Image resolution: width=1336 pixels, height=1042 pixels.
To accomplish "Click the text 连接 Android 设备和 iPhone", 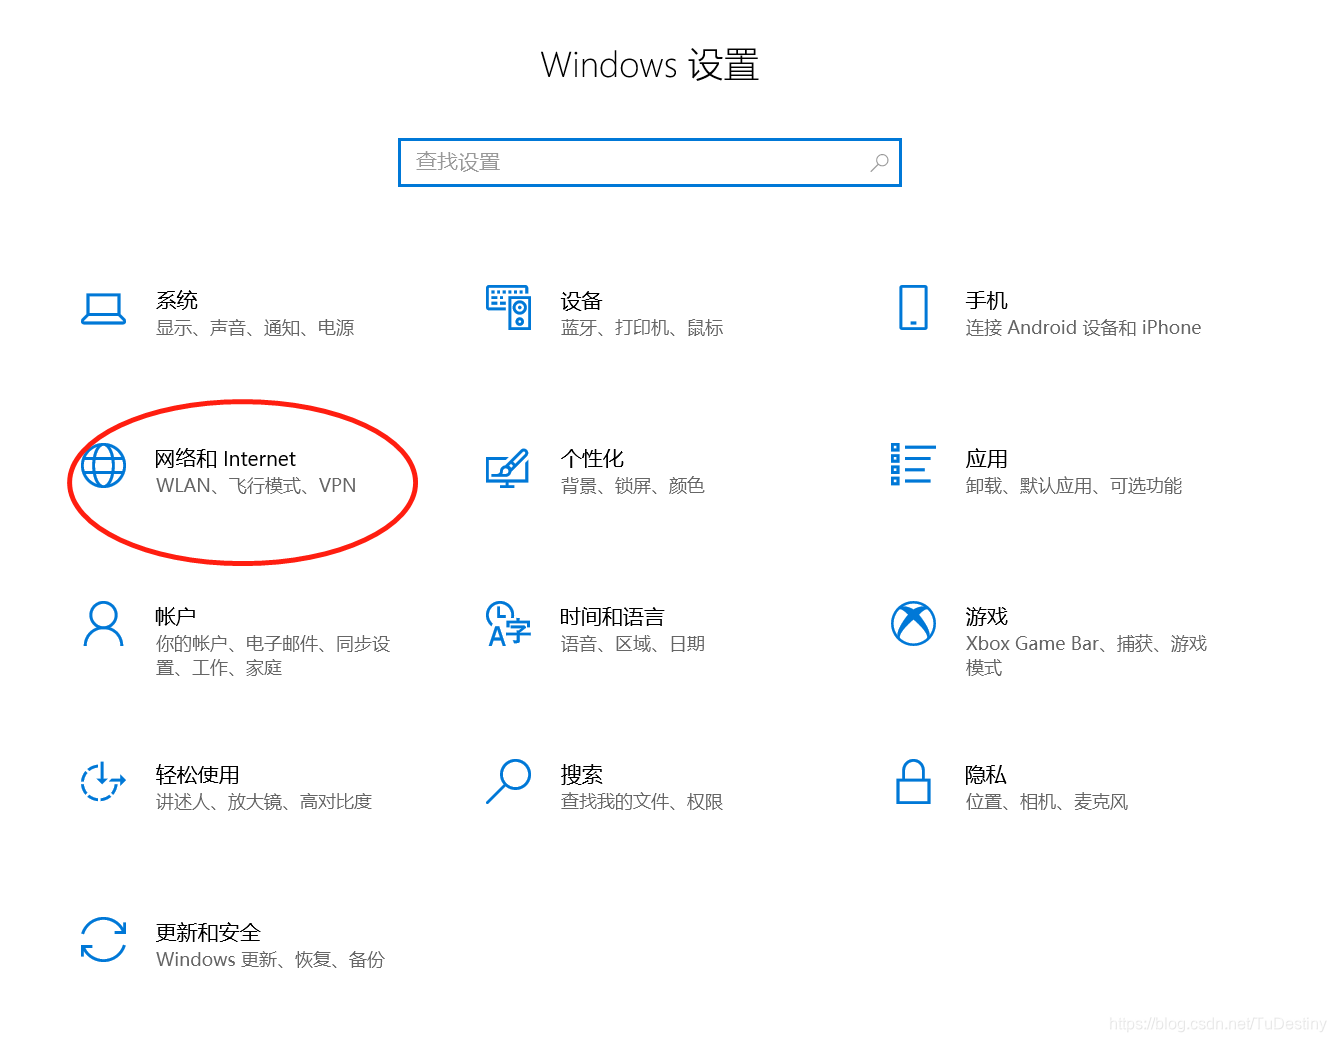I will [x=1084, y=328].
